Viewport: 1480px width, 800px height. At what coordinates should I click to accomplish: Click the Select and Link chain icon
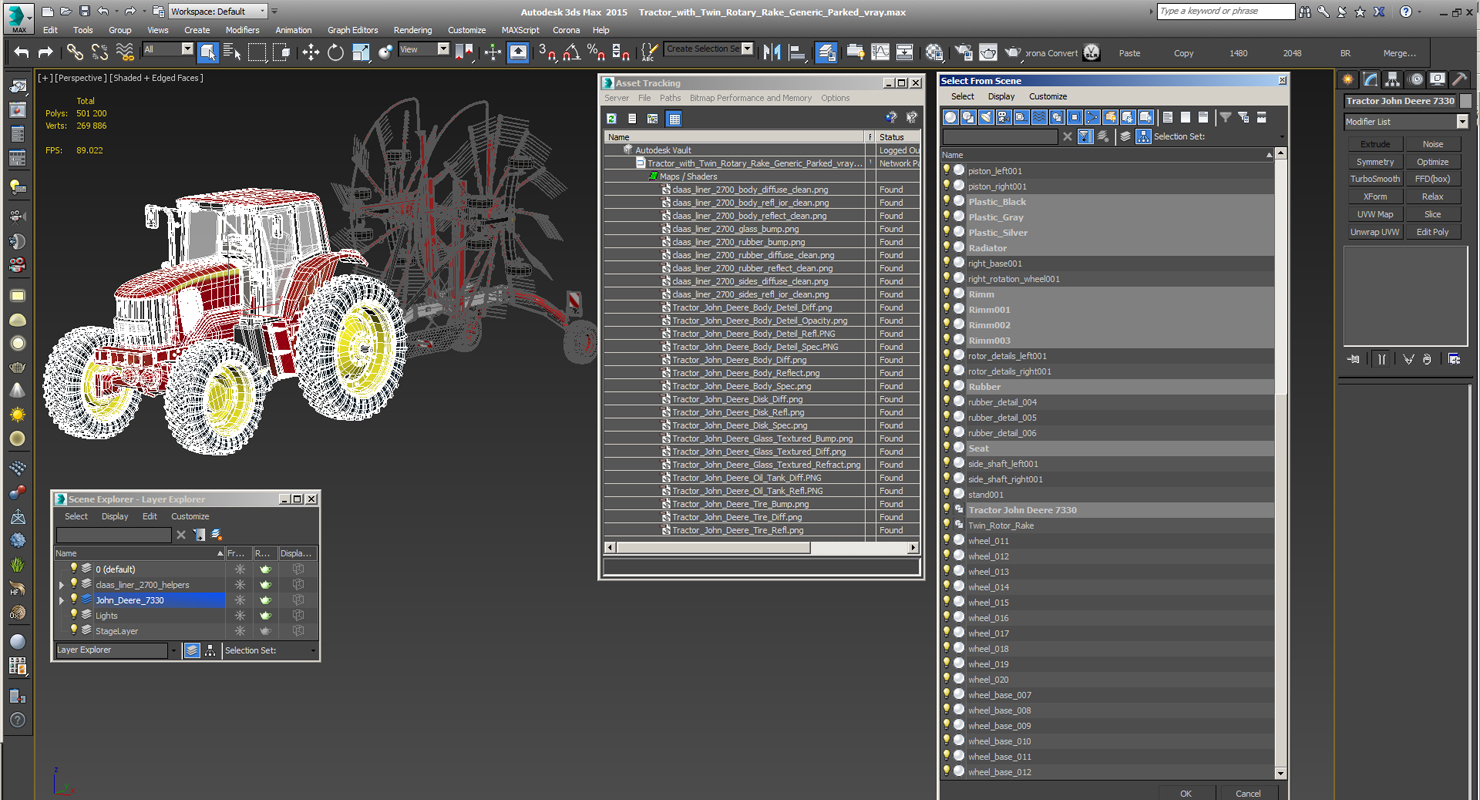pos(75,52)
